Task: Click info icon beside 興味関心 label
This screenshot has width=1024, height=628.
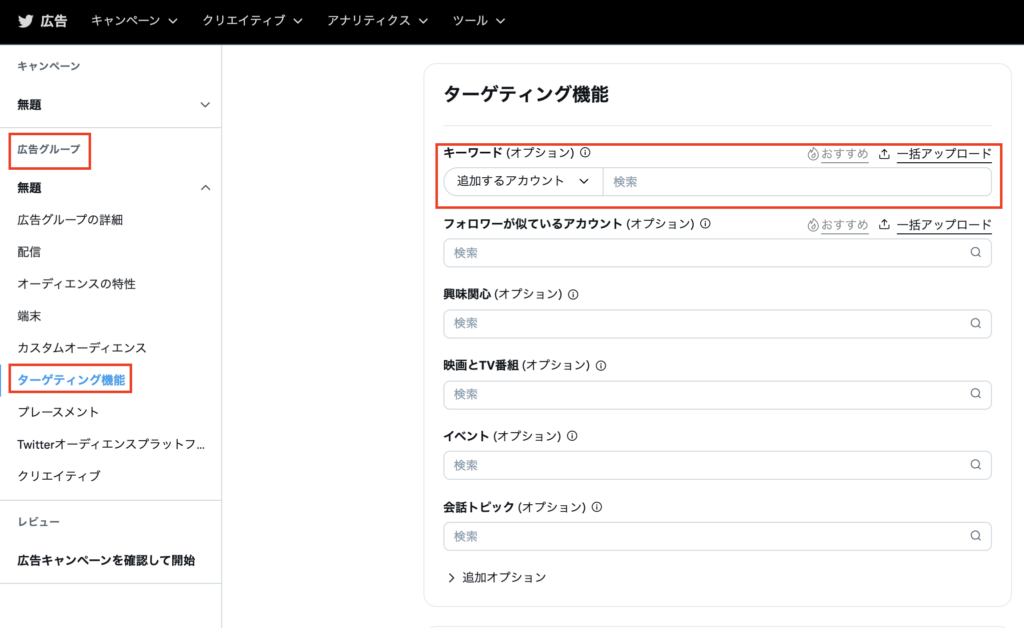Action: pos(574,295)
